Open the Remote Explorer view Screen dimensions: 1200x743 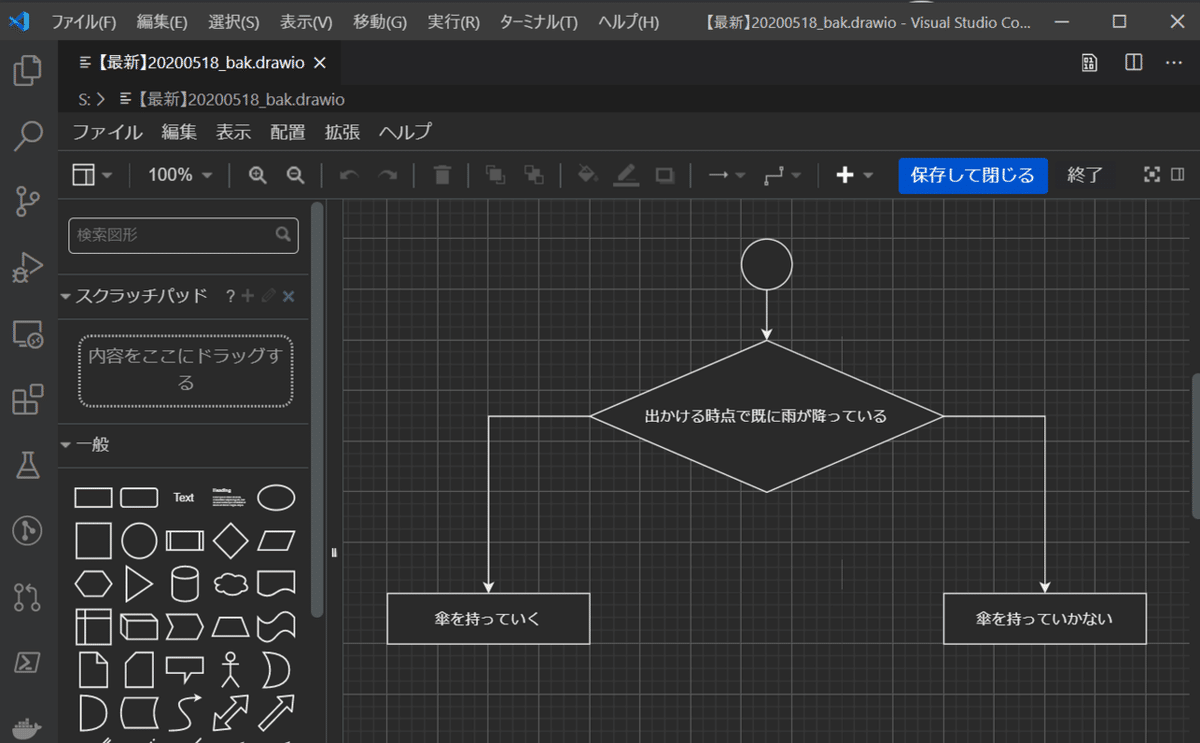pos(28,334)
